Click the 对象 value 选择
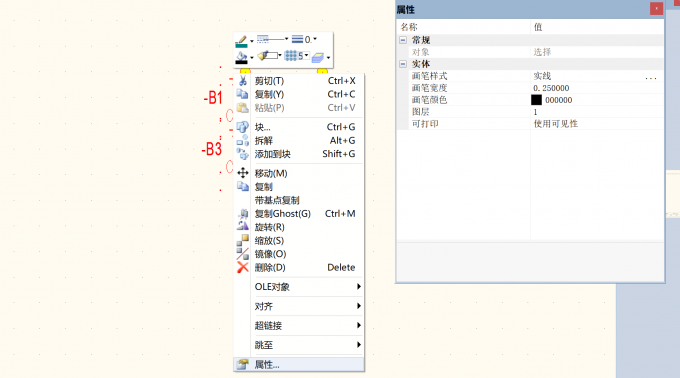The image size is (680, 378). 542,52
